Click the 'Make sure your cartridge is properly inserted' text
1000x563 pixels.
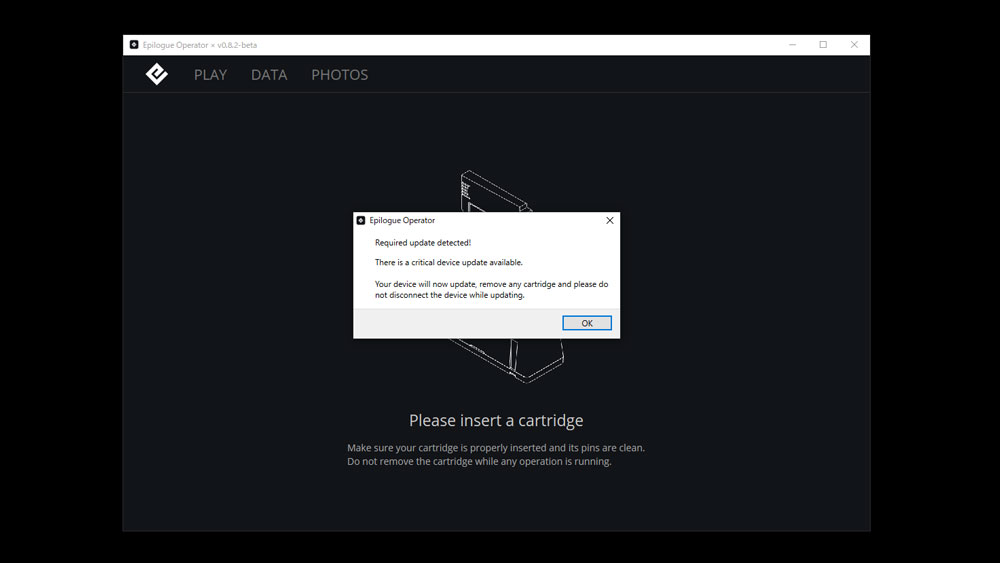(496, 448)
